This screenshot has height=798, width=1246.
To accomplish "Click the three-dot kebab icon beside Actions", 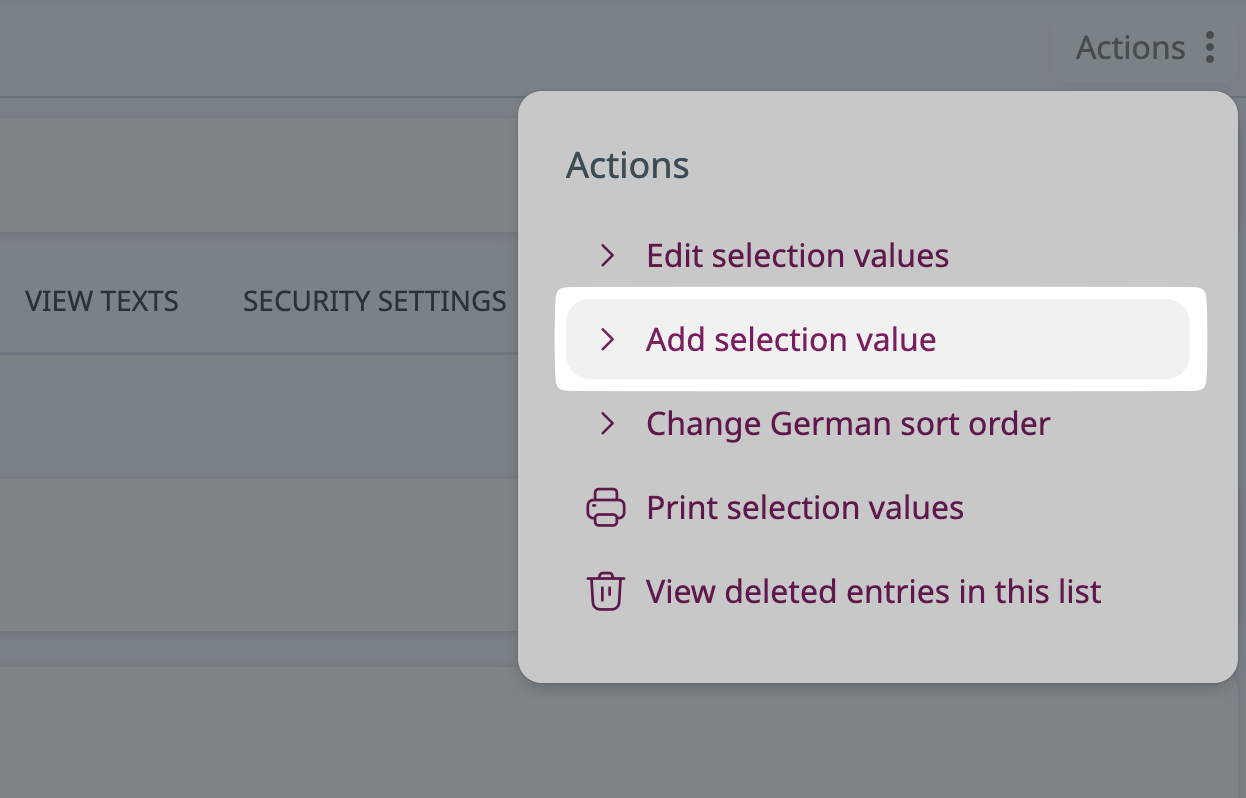I will [1210, 47].
